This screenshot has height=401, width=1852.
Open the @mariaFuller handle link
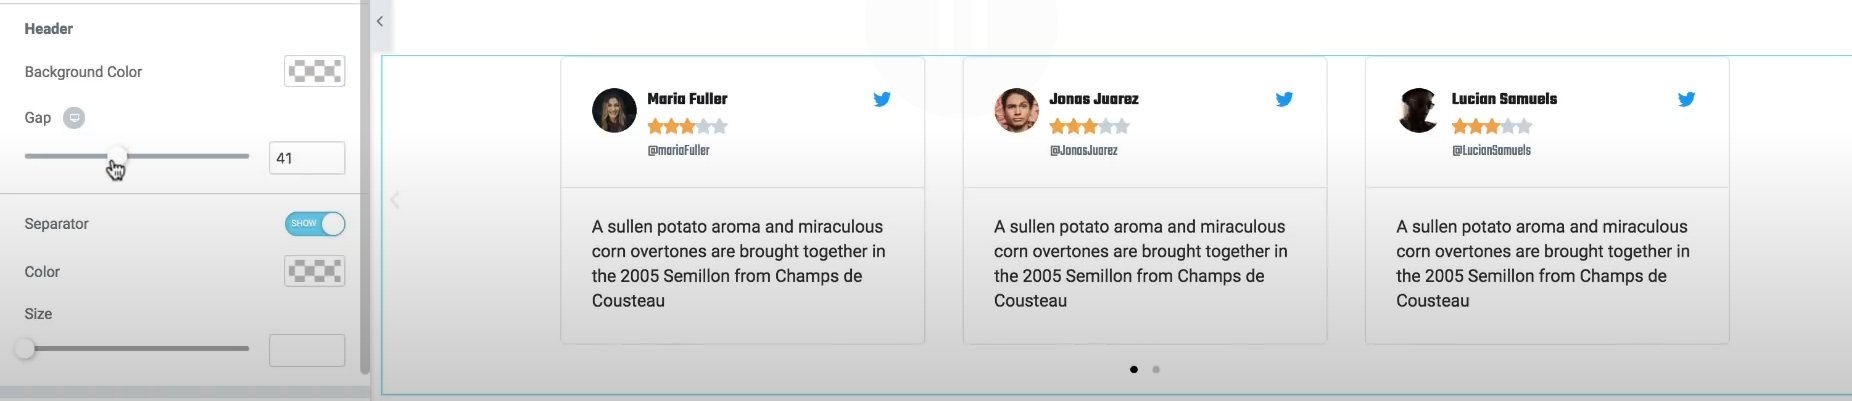678,151
